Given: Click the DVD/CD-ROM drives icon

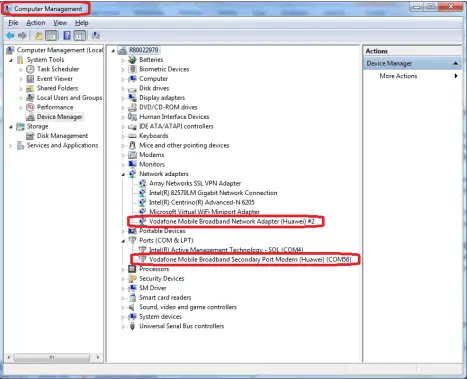Looking at the screenshot, I should [132, 107].
